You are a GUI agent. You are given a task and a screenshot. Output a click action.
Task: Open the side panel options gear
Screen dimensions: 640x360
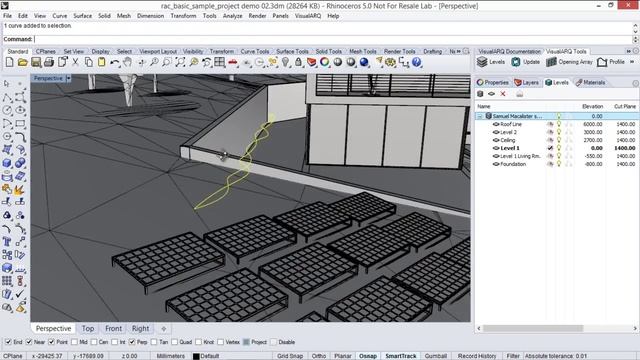pos(636,83)
